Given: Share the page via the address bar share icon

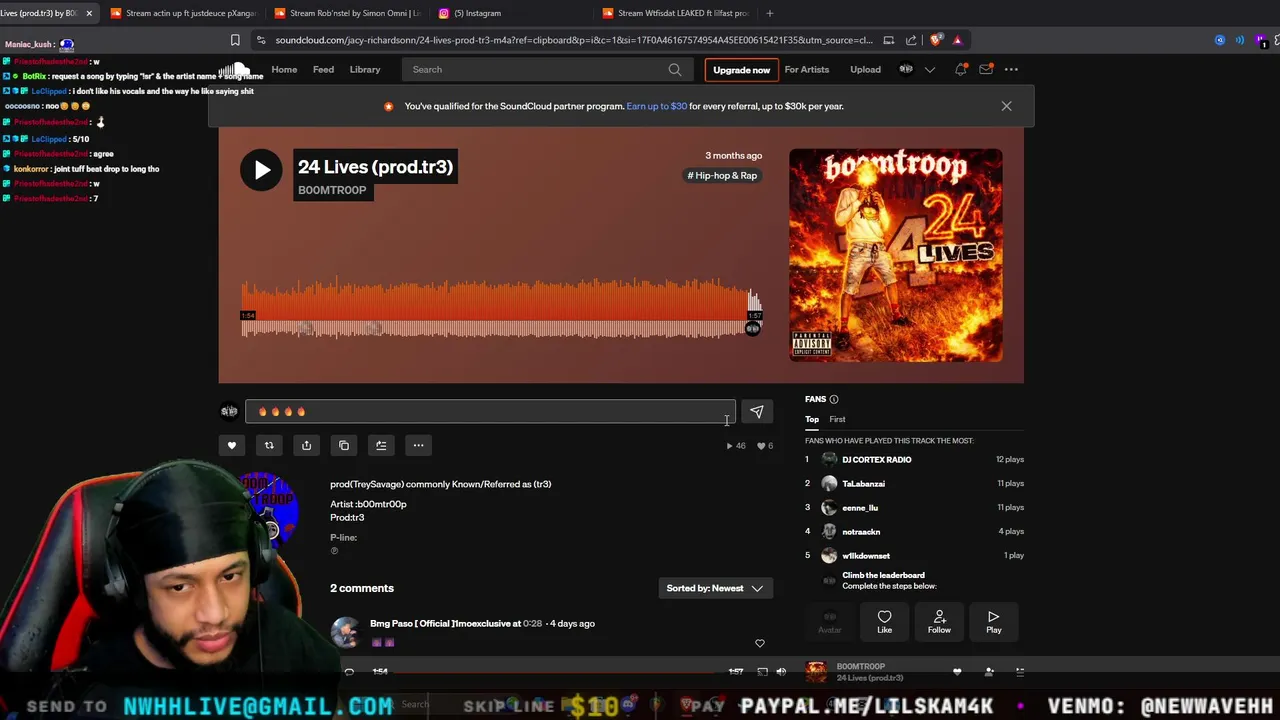Looking at the screenshot, I should [x=911, y=40].
